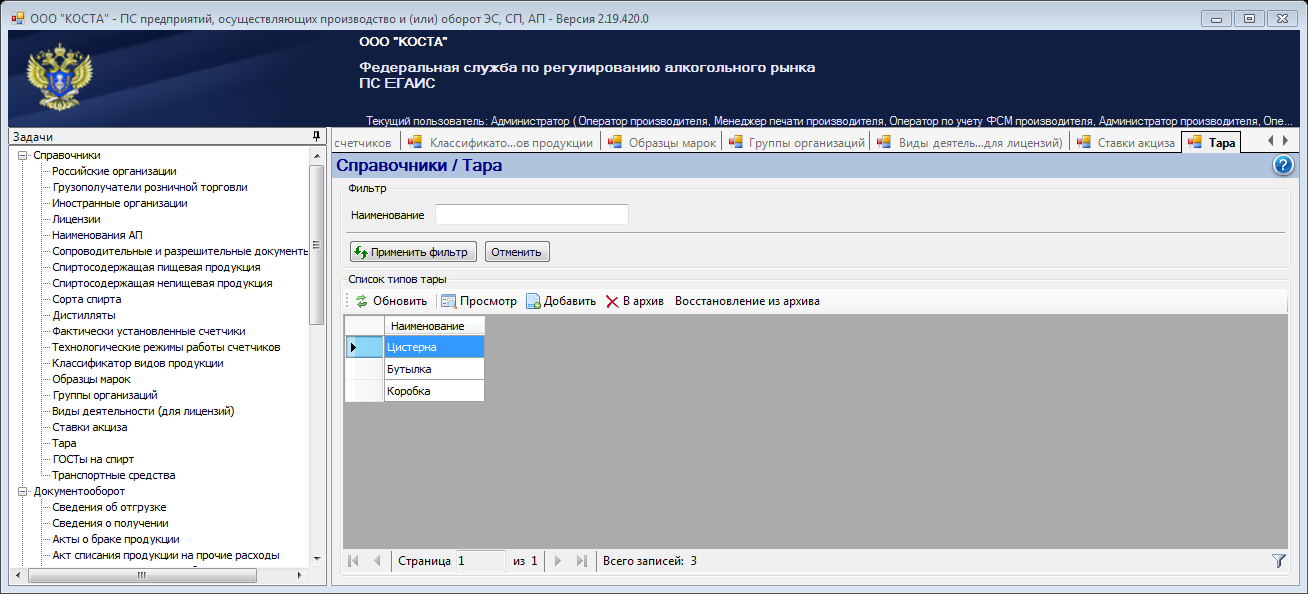The height and width of the screenshot is (594, 1308).
Task: Open Наименования АП tree item
Action: pyautogui.click(x=98, y=235)
